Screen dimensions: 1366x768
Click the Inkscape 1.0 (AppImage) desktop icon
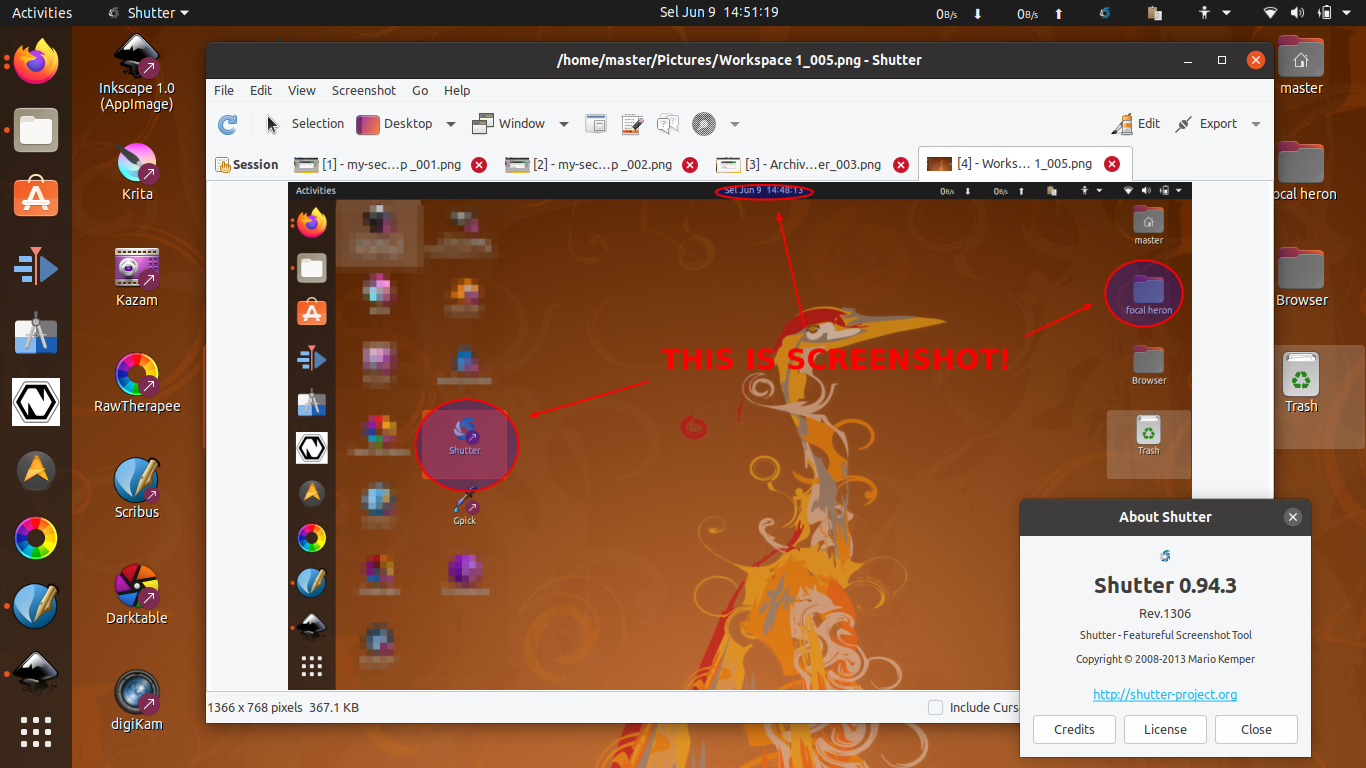pyautogui.click(x=137, y=72)
